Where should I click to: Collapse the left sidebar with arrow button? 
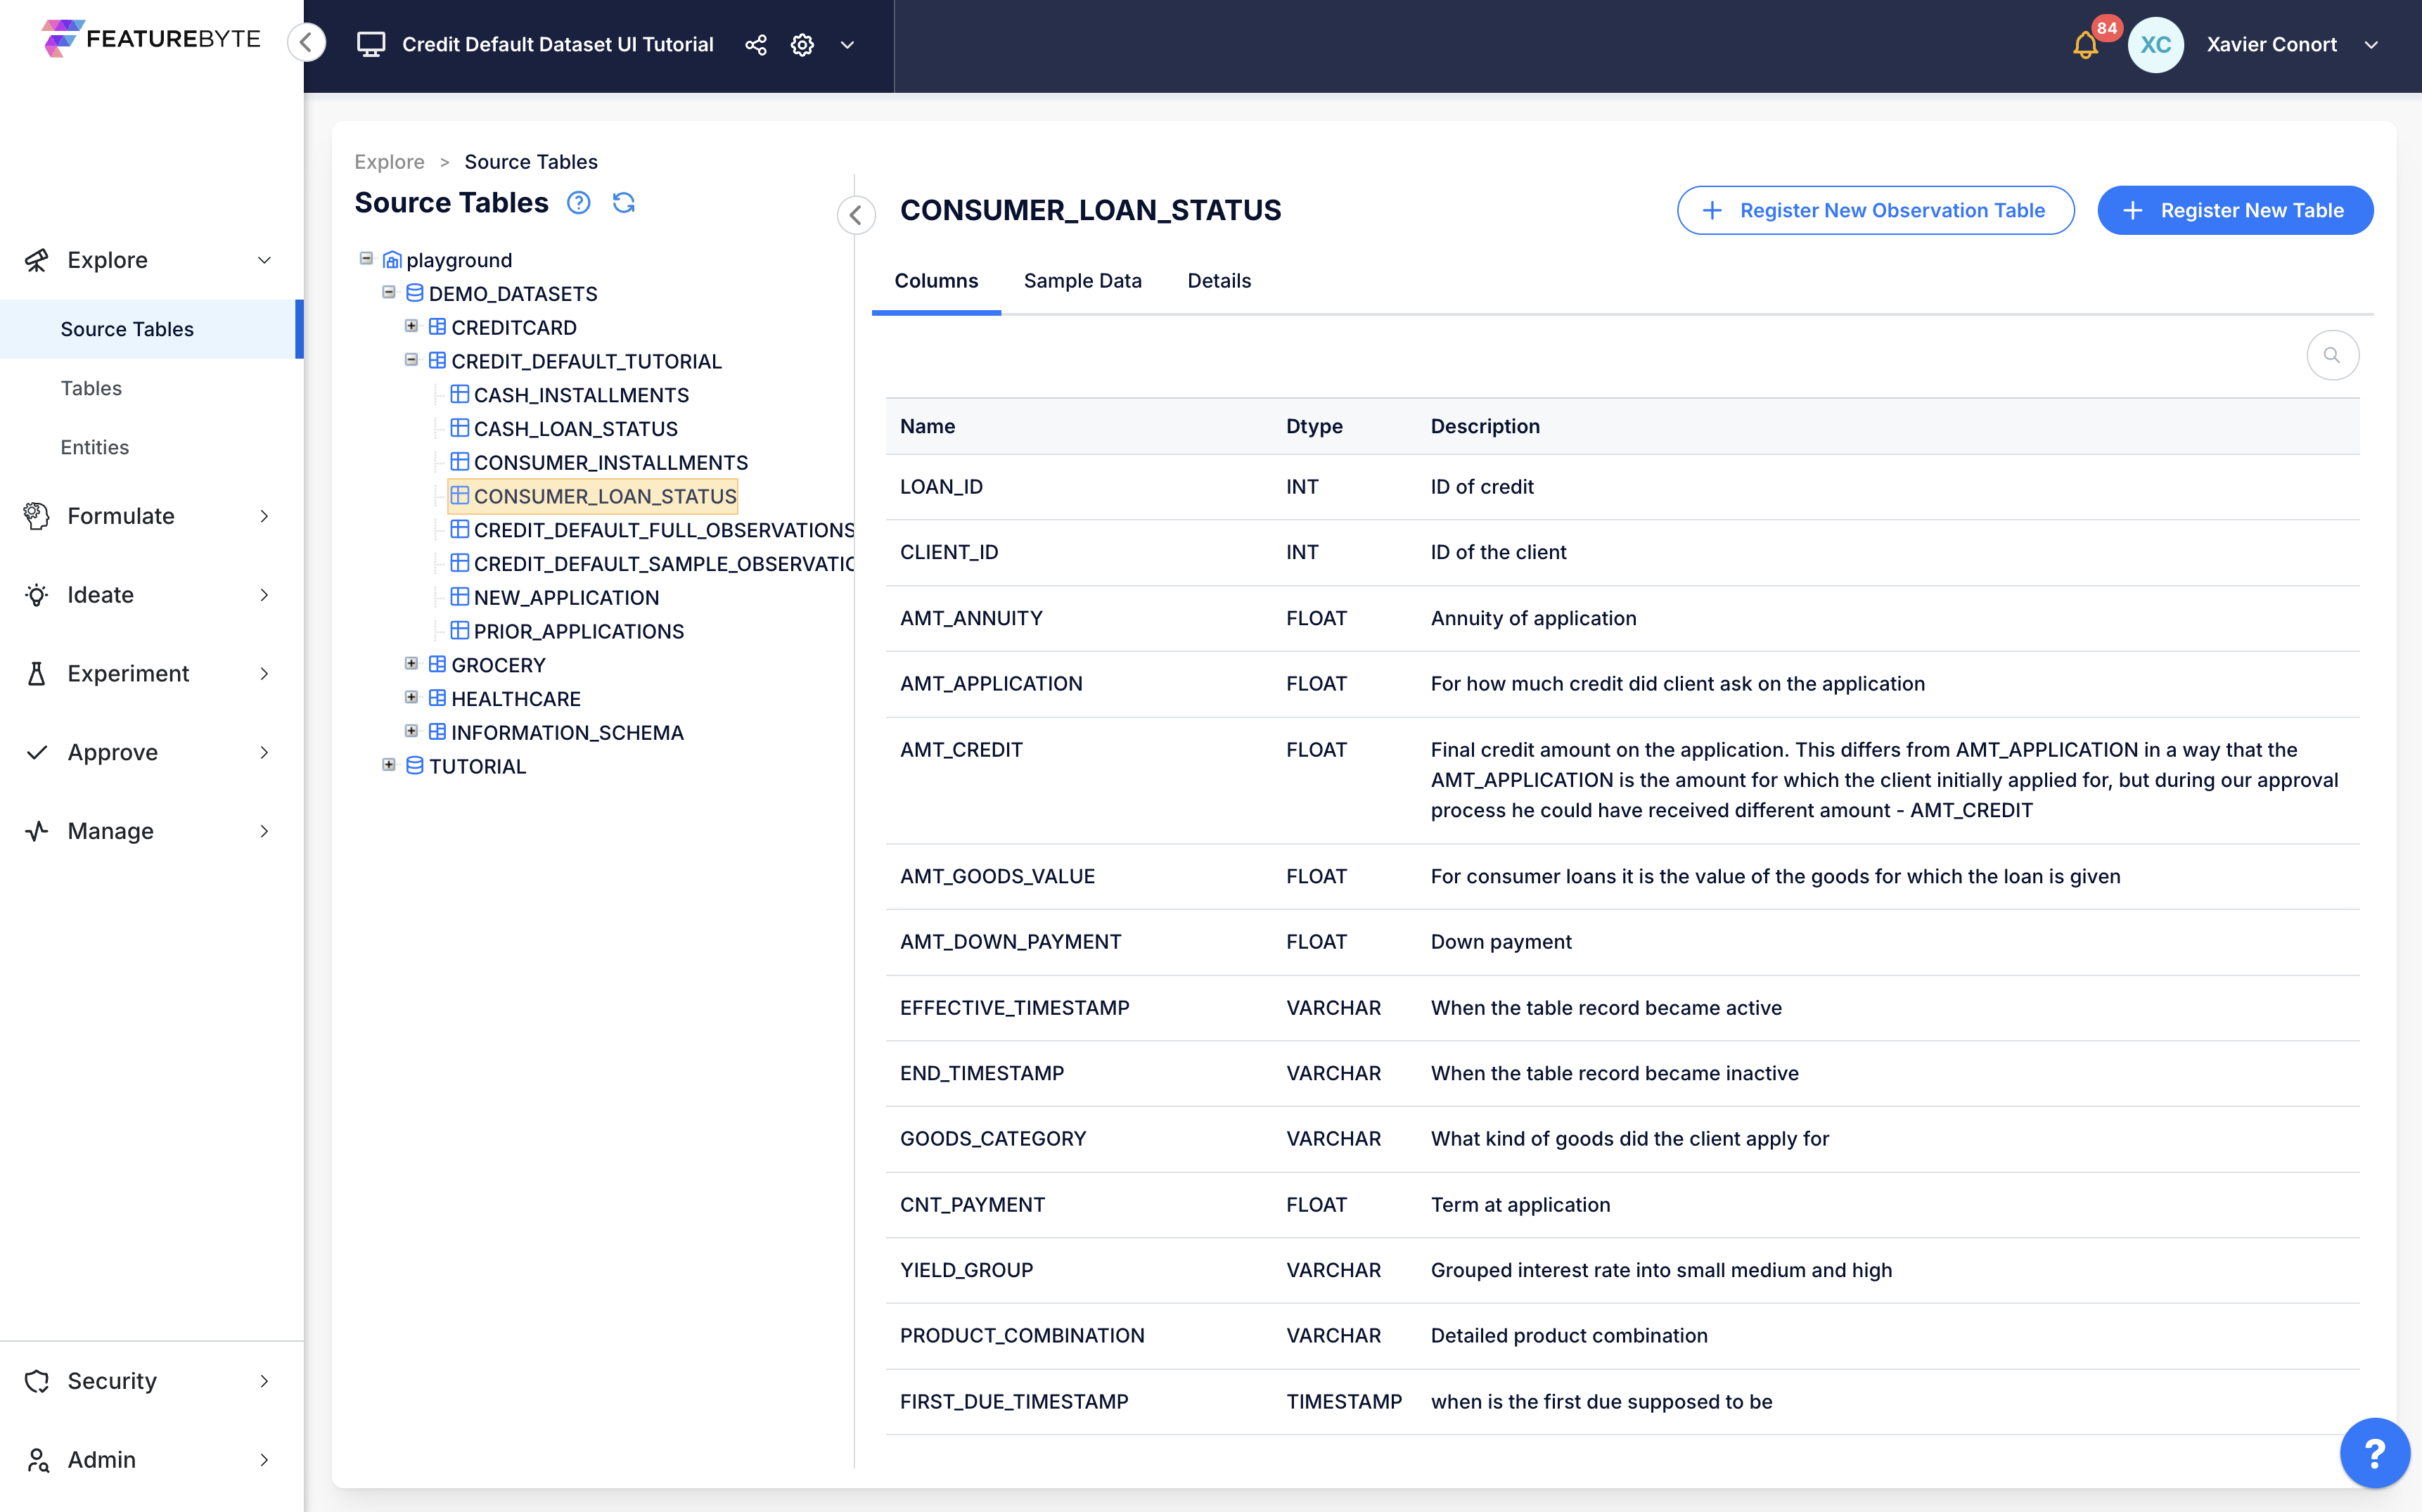[x=307, y=43]
